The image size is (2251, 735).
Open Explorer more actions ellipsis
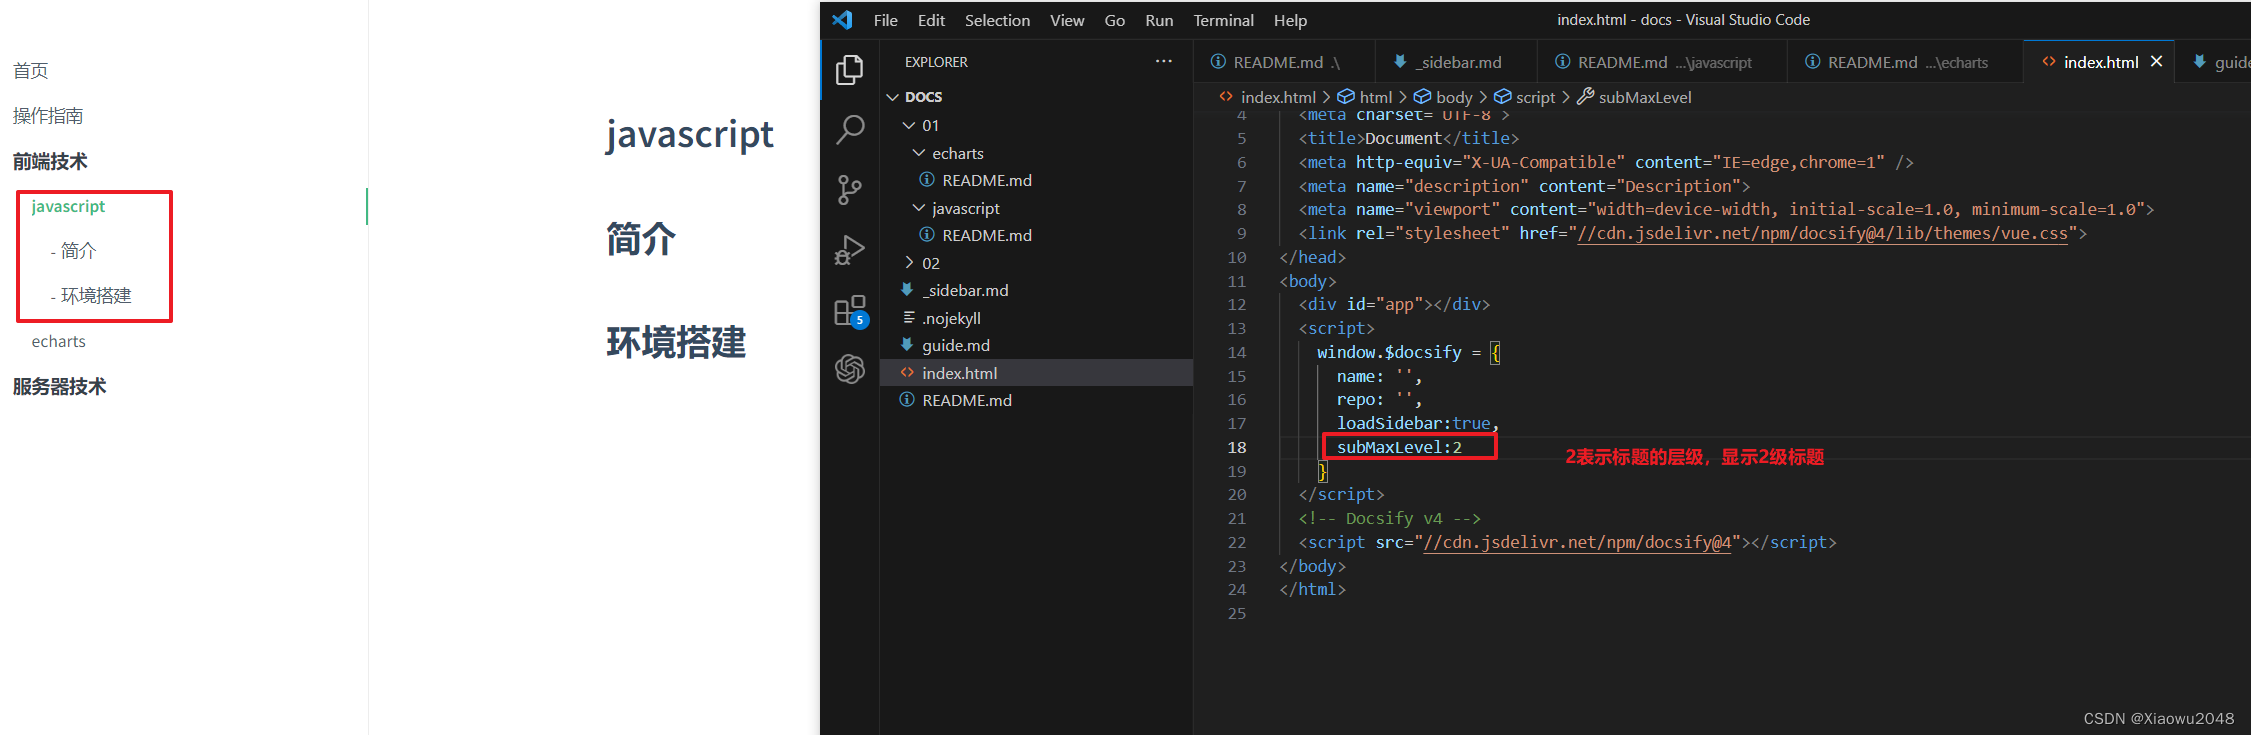click(1164, 61)
